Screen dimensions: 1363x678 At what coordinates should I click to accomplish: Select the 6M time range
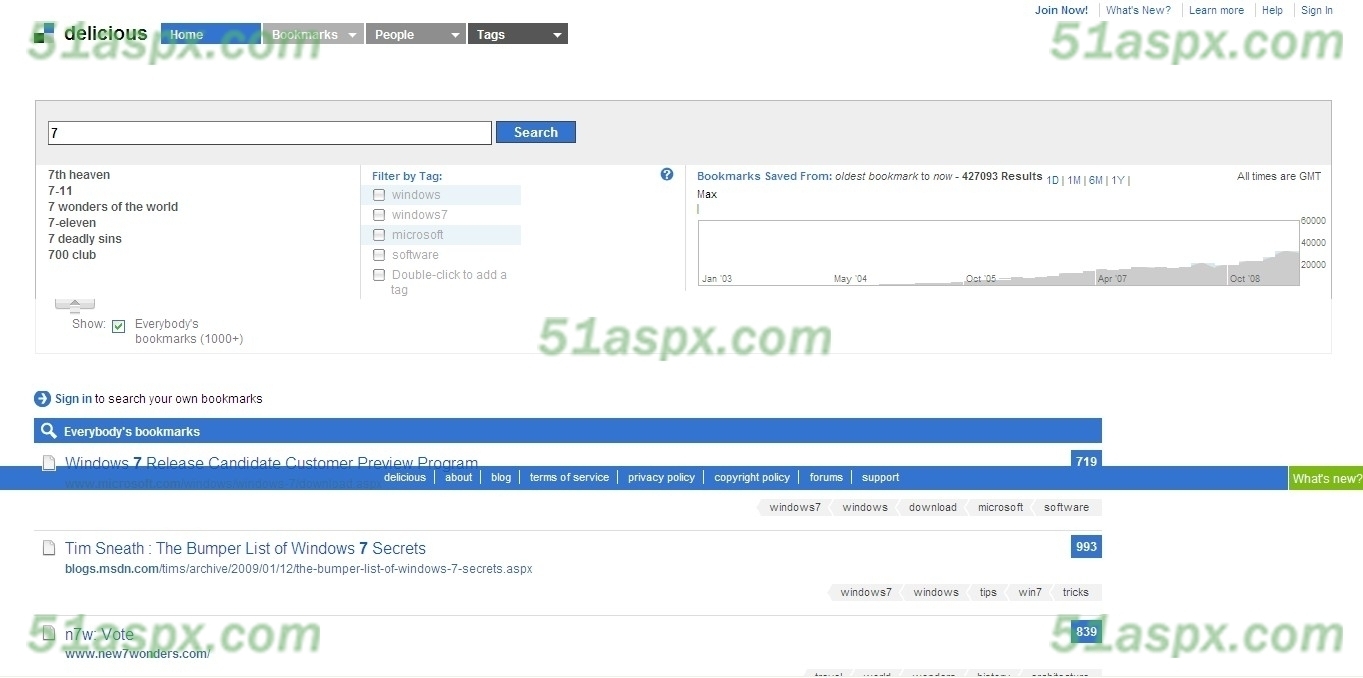[x=1096, y=180]
